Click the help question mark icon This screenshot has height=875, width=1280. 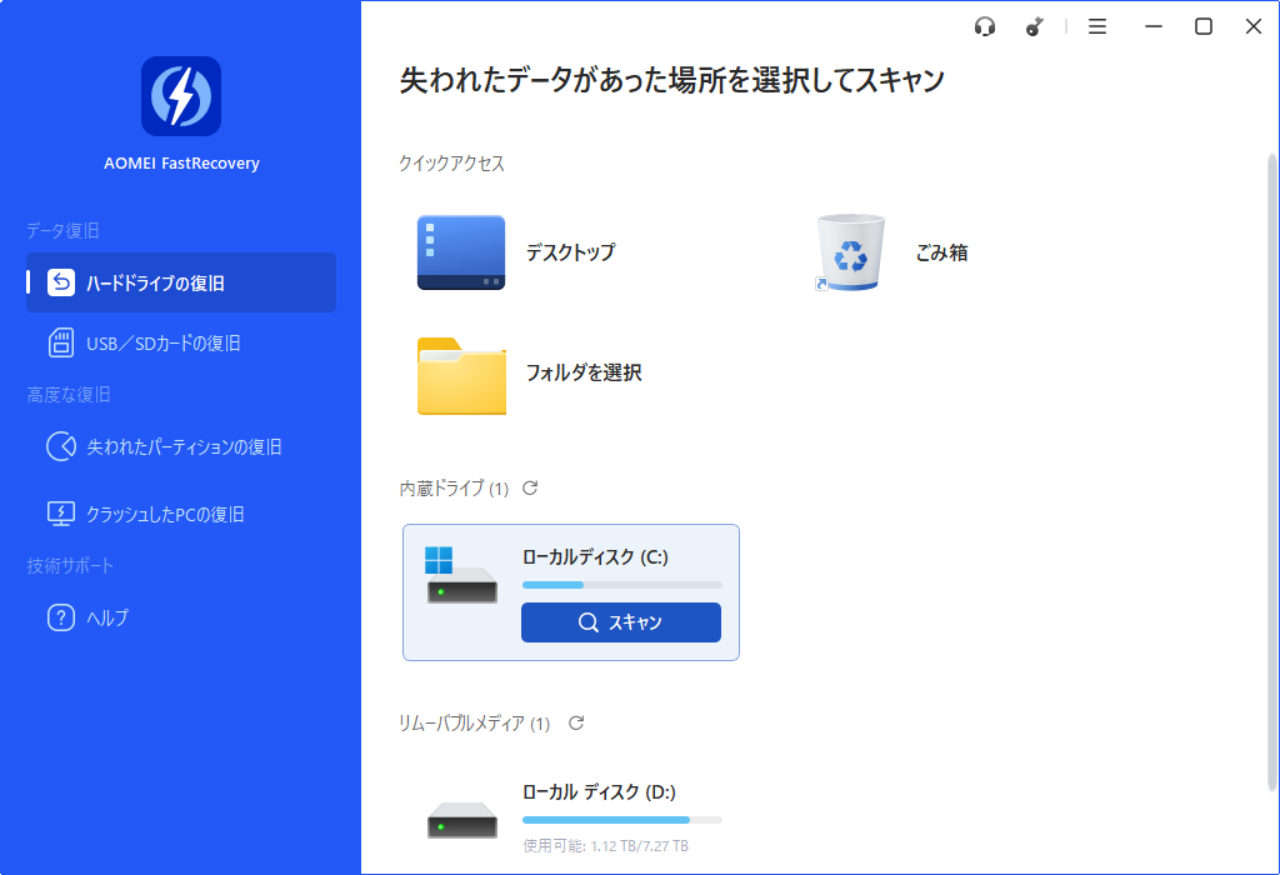[x=61, y=617]
